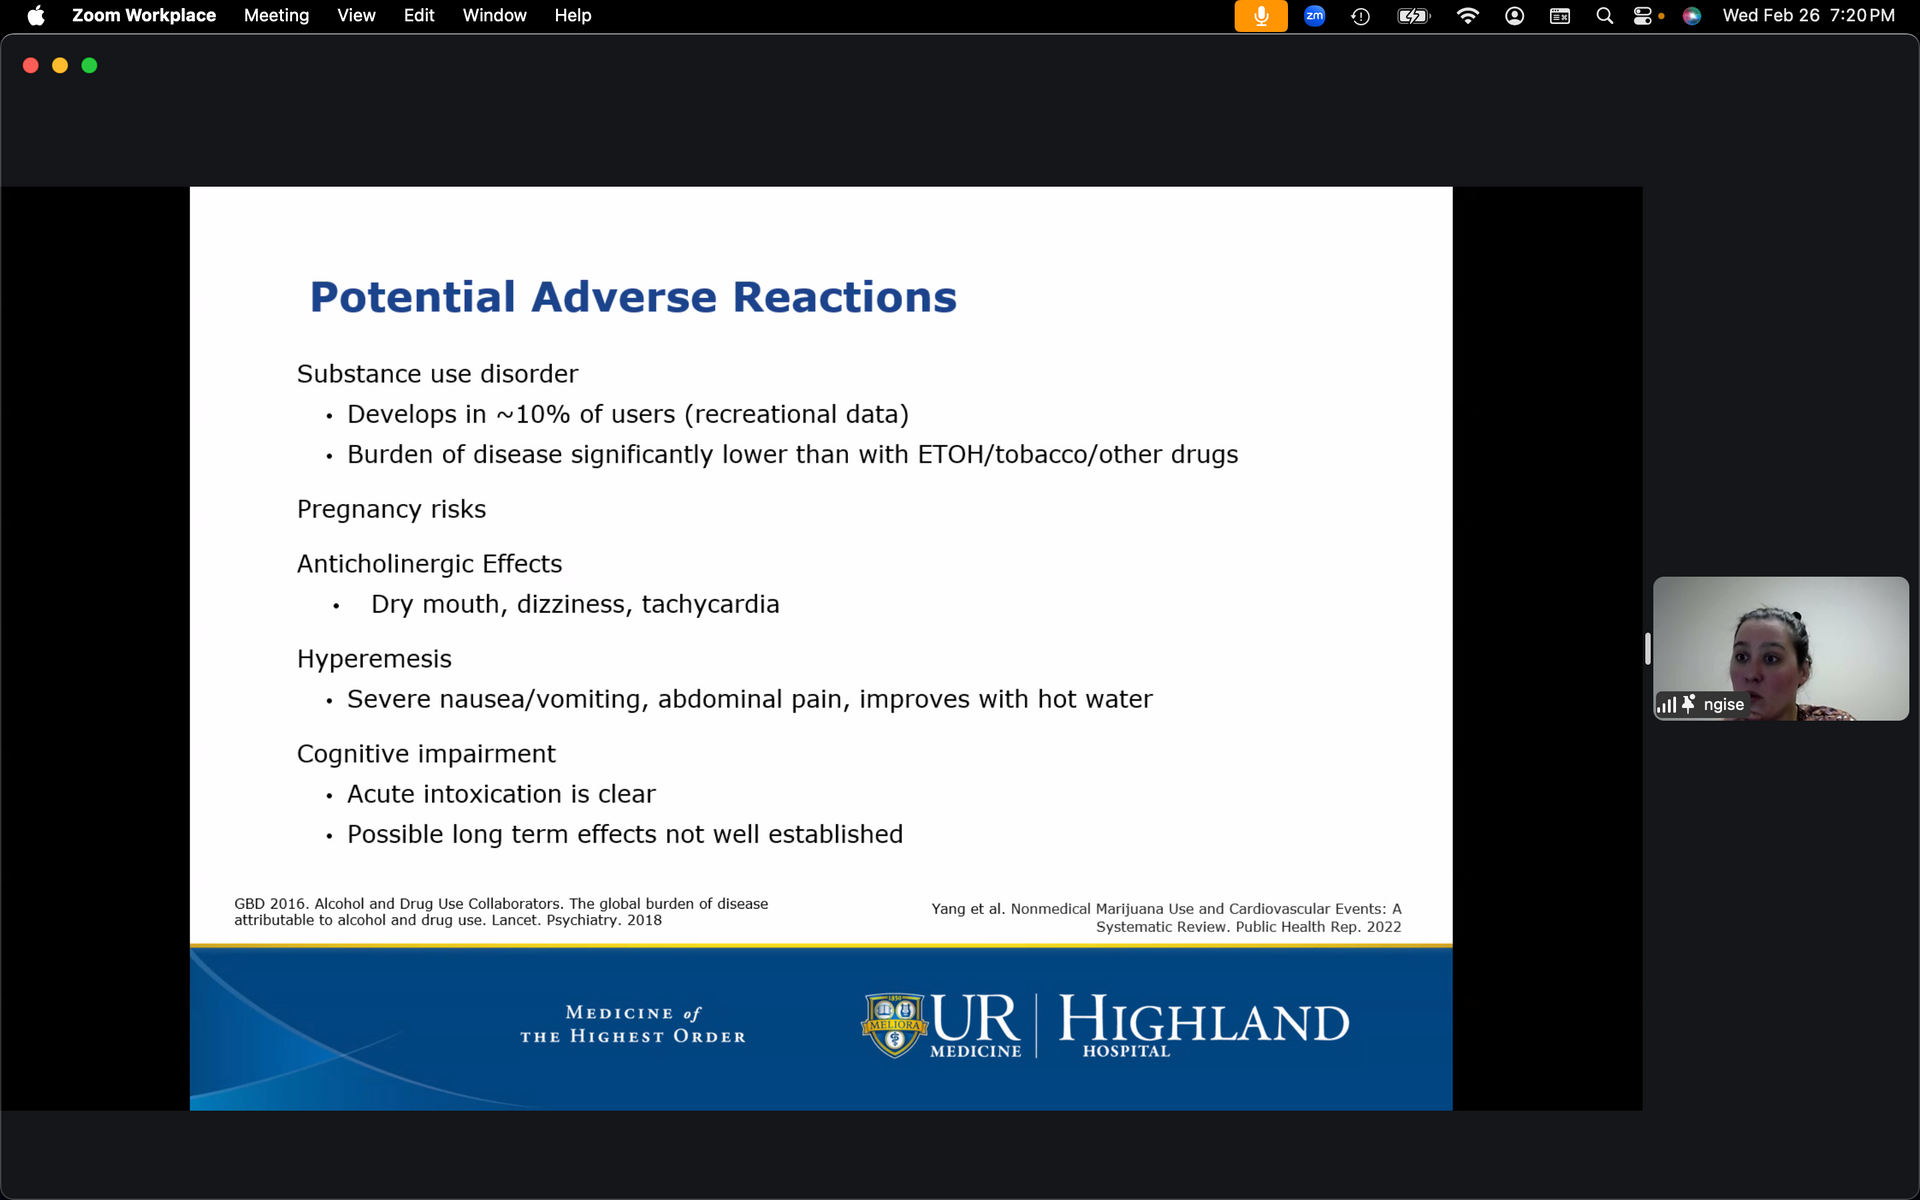Screen dimensions: 1920x1200
Task: Open the Wi-Fi status menu
Action: coord(1467,16)
